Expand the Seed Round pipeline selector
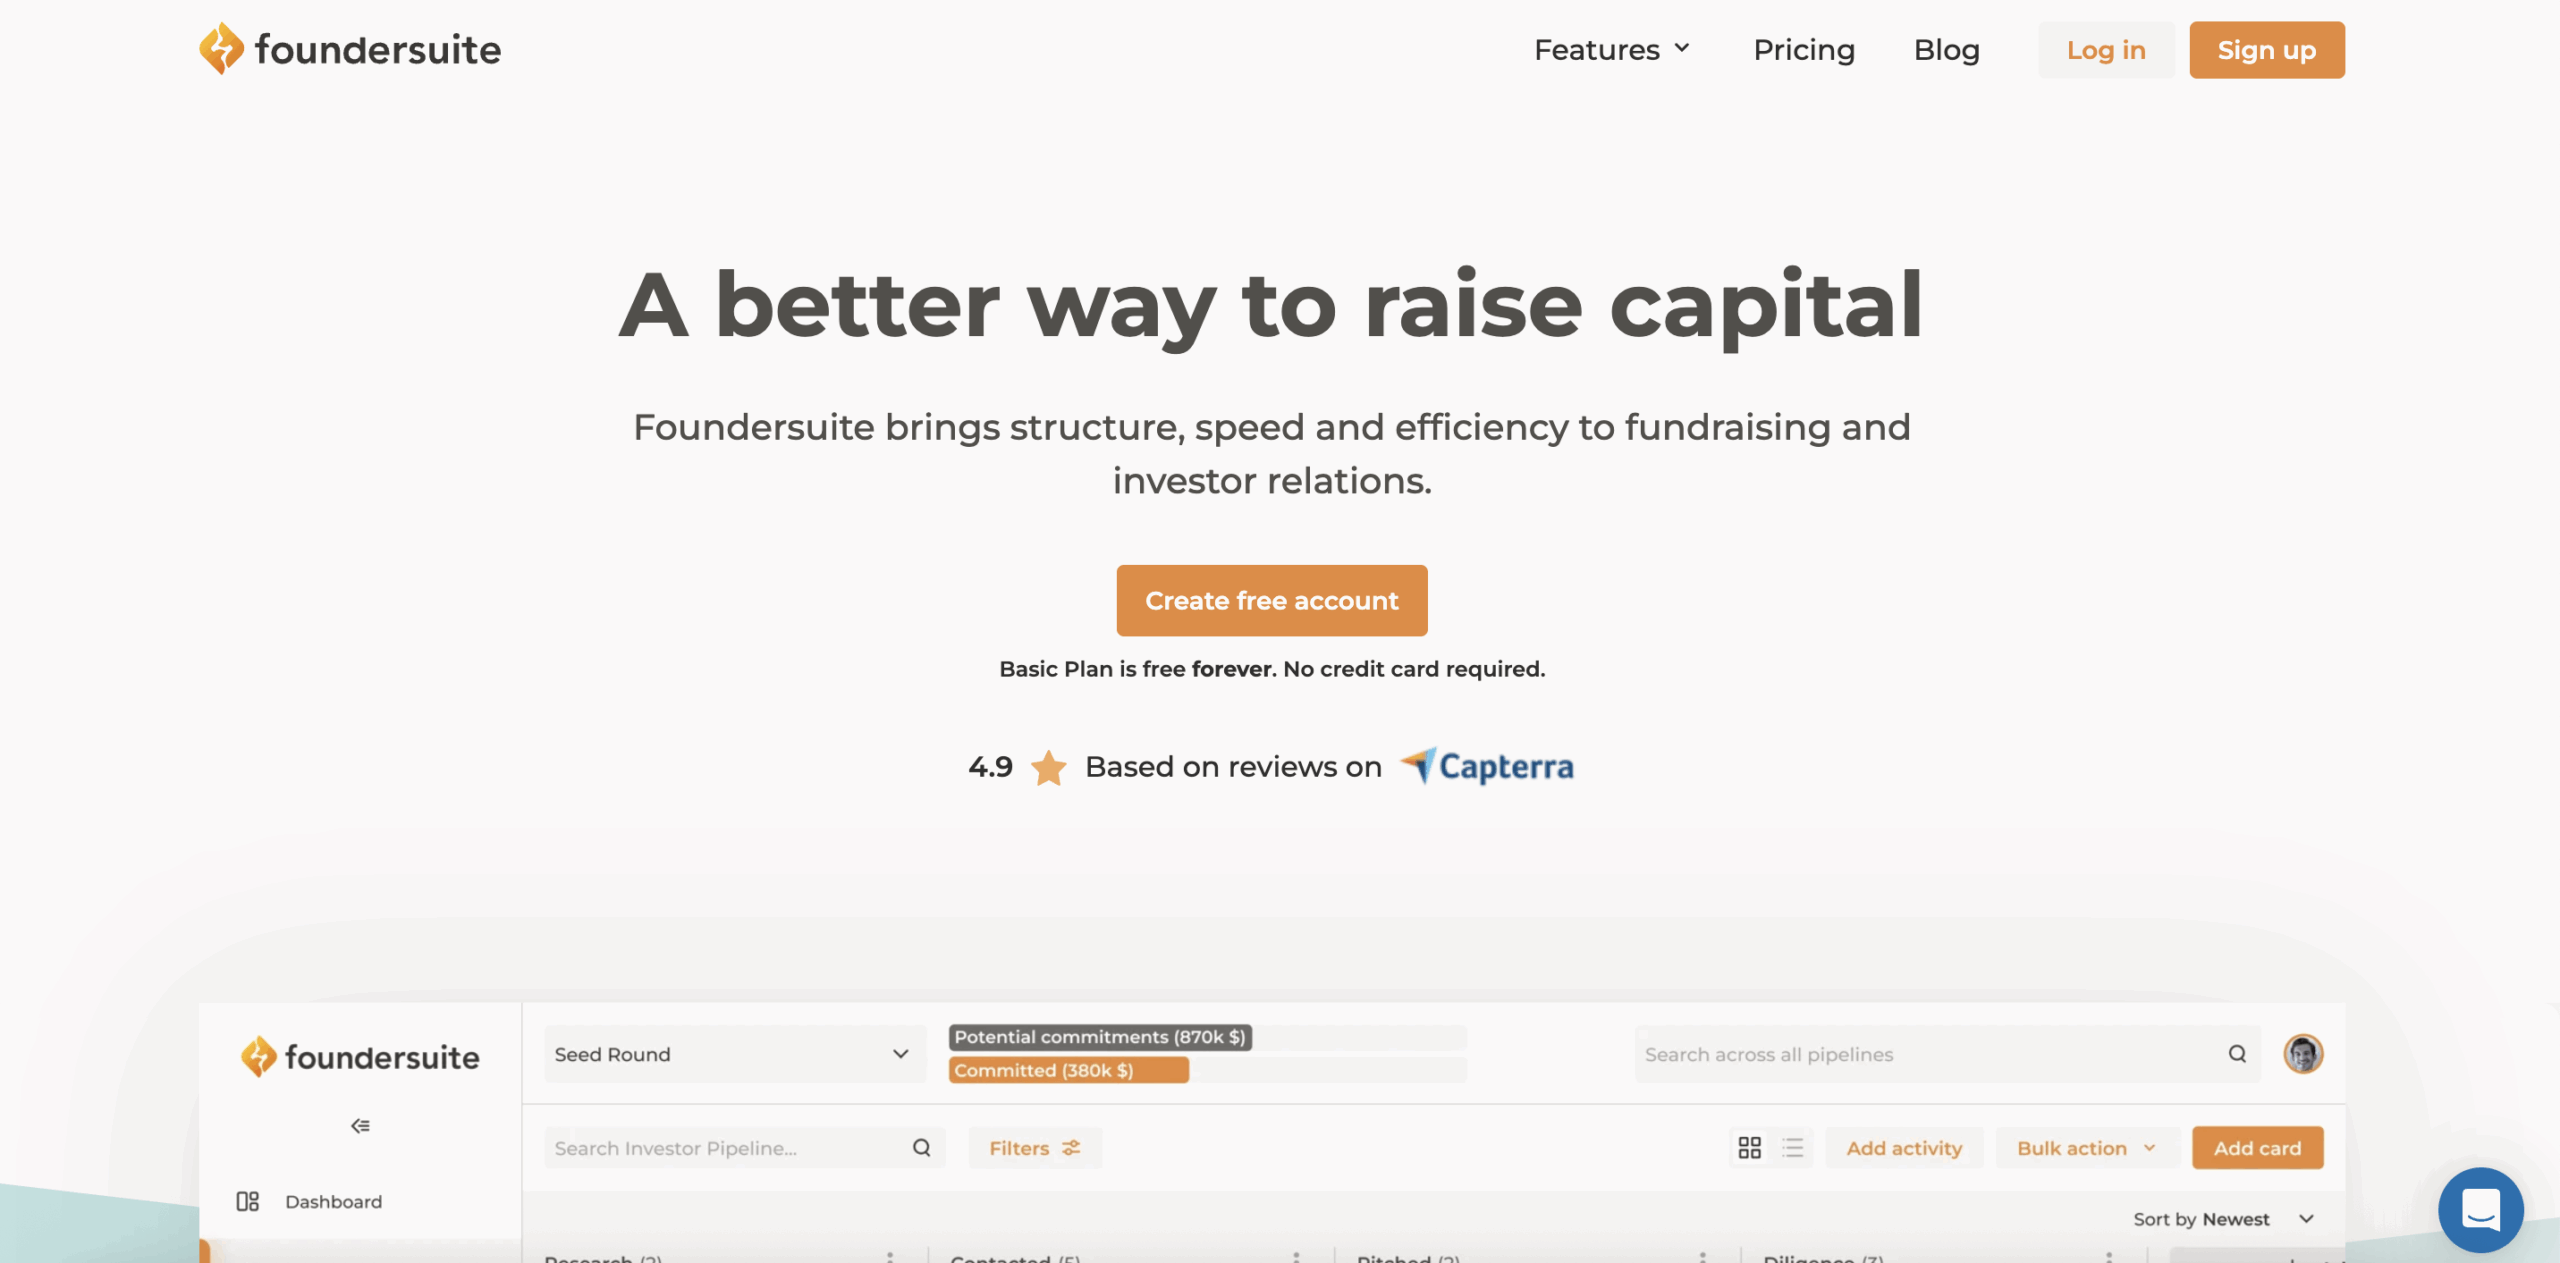Viewport: 2560px width, 1263px height. (734, 1054)
